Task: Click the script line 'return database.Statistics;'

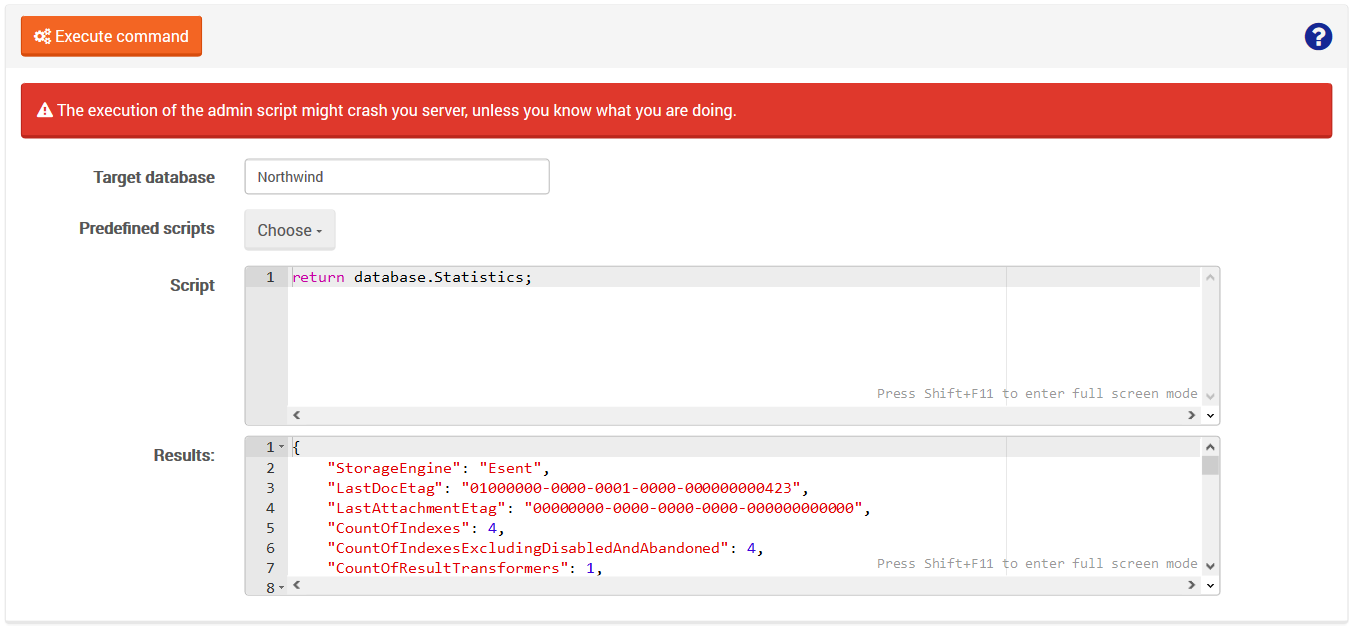Action: coord(412,277)
